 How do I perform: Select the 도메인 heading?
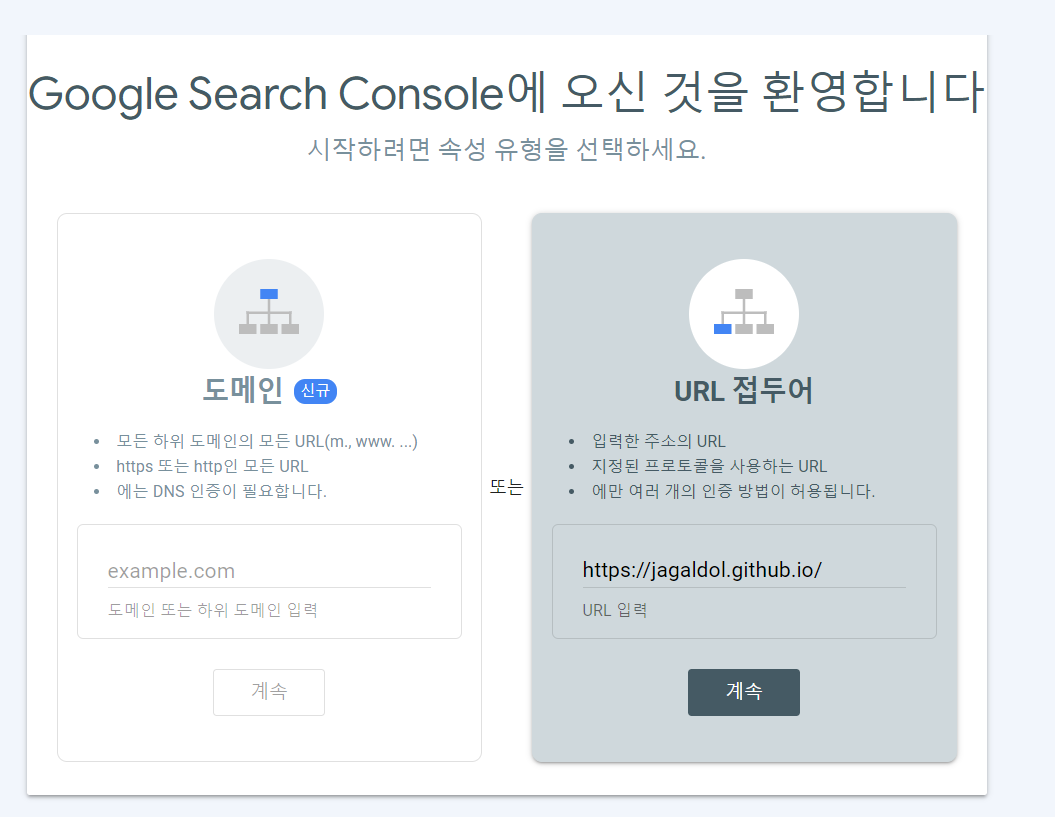tap(243, 390)
